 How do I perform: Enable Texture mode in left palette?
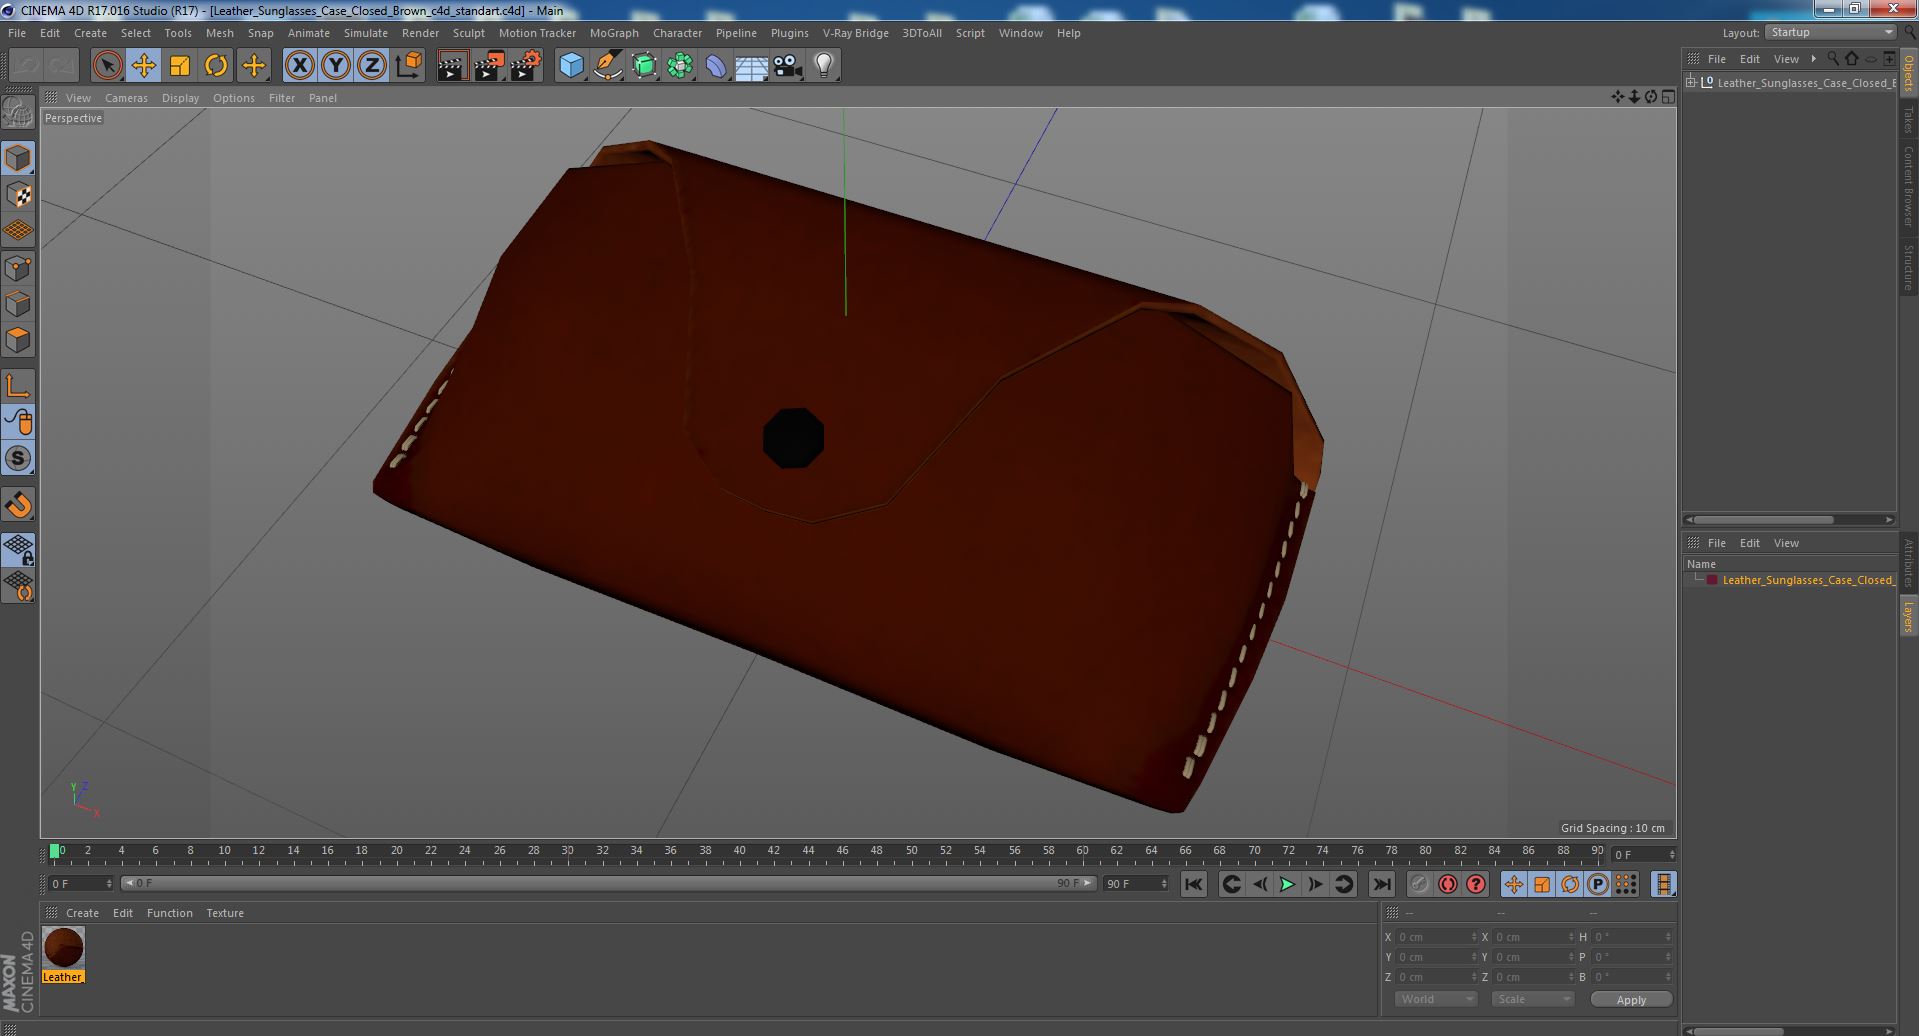[x=18, y=195]
